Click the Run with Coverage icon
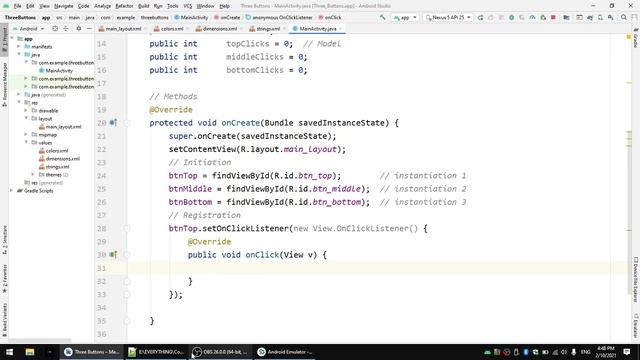 [x=522, y=18]
